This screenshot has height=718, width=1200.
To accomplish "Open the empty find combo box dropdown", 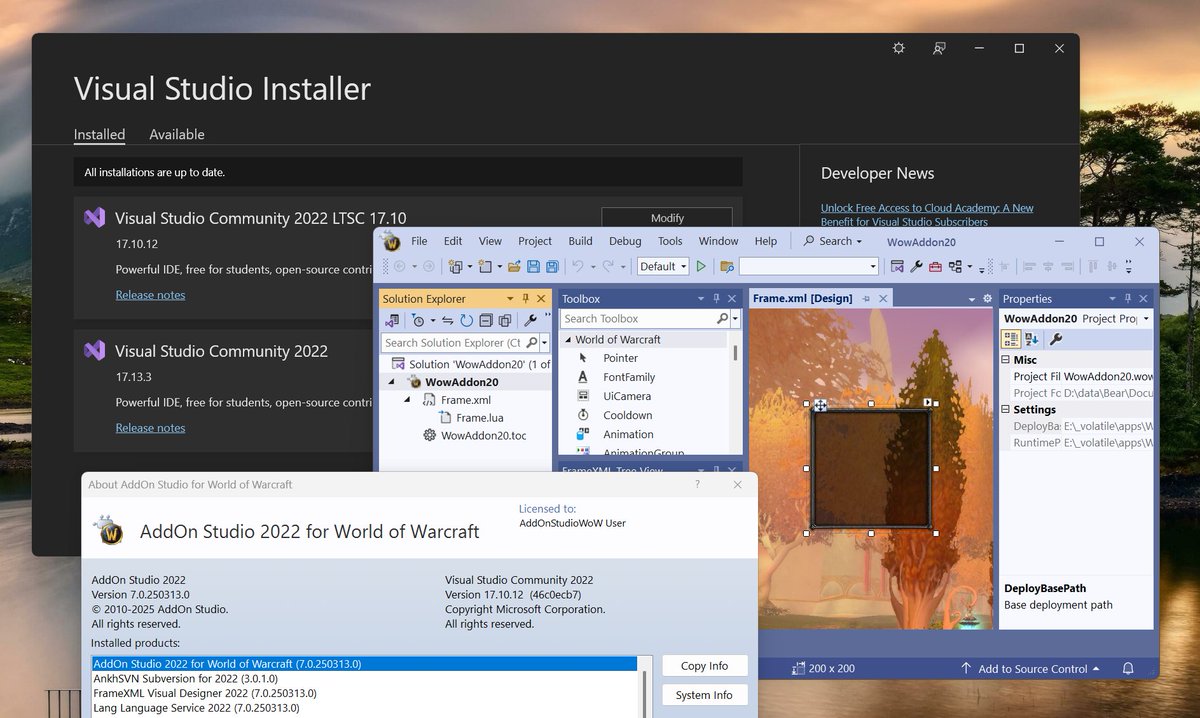I will tap(873, 266).
